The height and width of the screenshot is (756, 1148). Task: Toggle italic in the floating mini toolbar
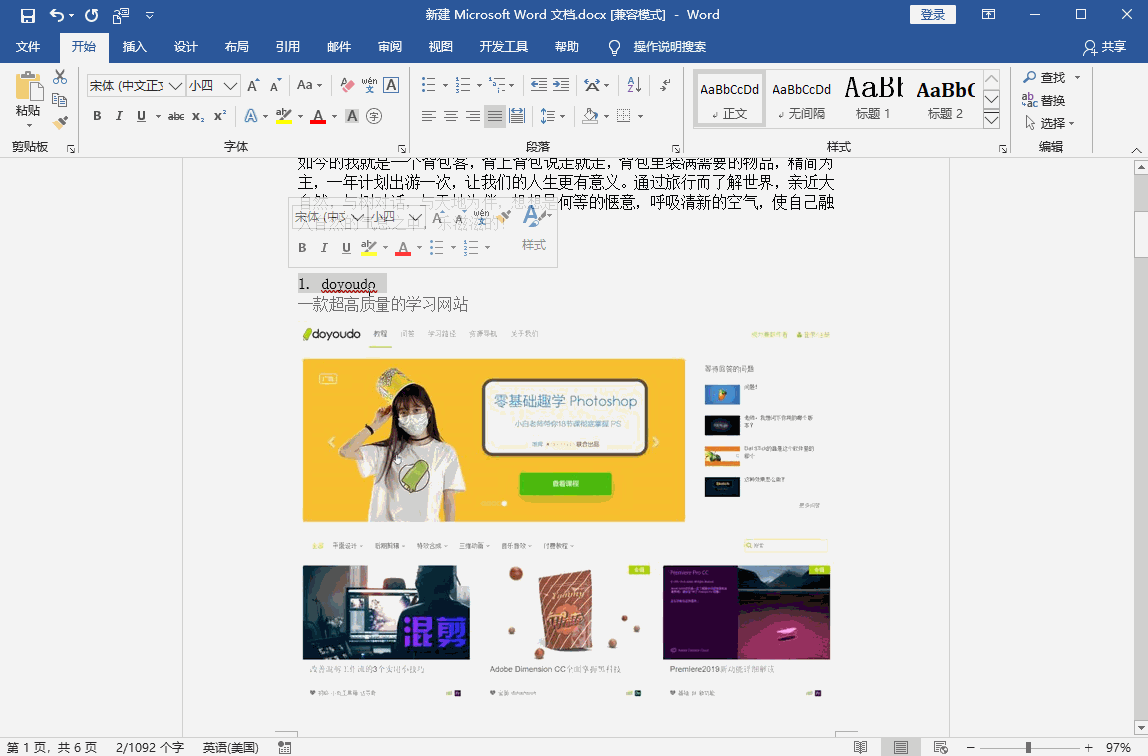coord(322,247)
